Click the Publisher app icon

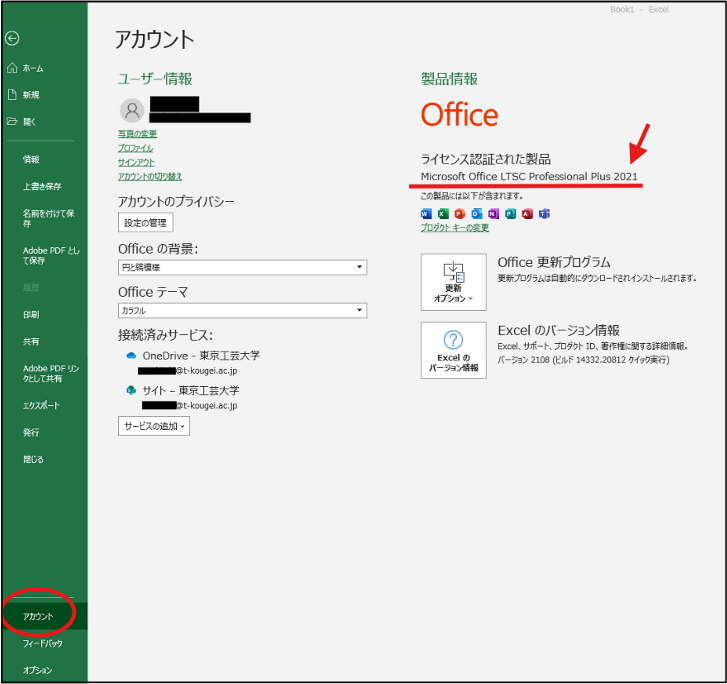[510, 214]
